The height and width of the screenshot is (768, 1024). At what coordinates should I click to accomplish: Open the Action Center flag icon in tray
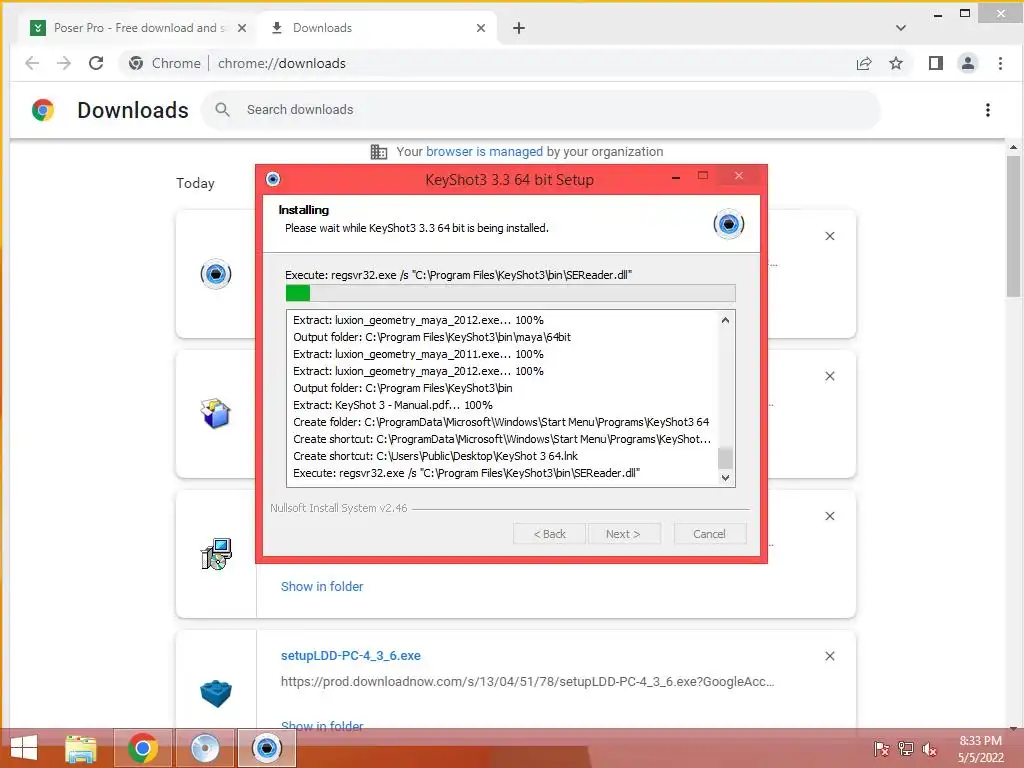click(x=881, y=749)
